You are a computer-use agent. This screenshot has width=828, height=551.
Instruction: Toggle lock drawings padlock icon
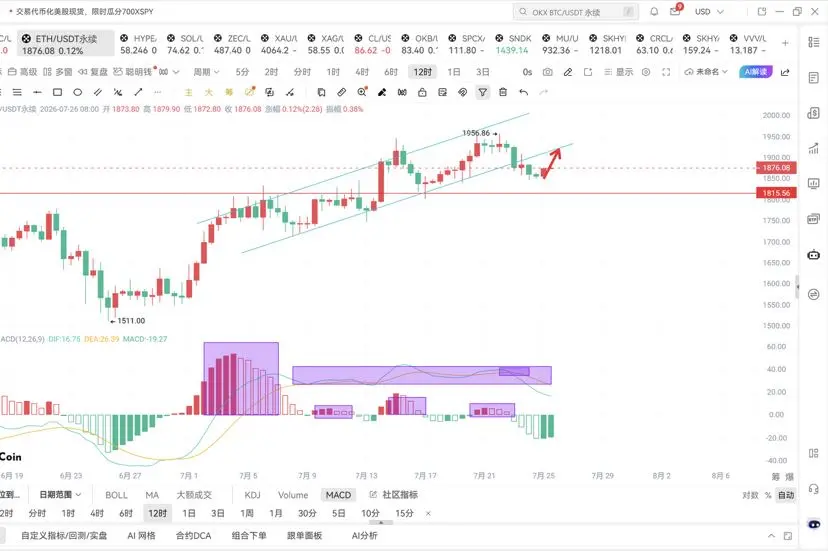pyautogui.click(x=422, y=92)
